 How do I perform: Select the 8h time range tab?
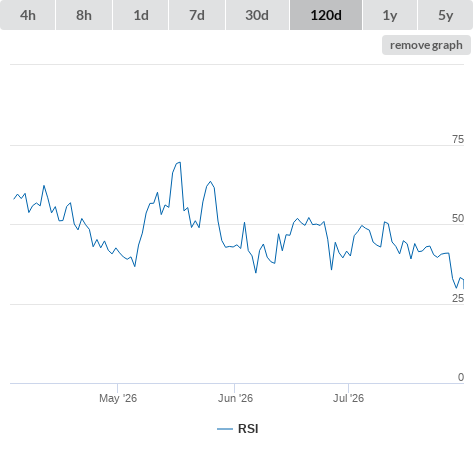pos(84,15)
